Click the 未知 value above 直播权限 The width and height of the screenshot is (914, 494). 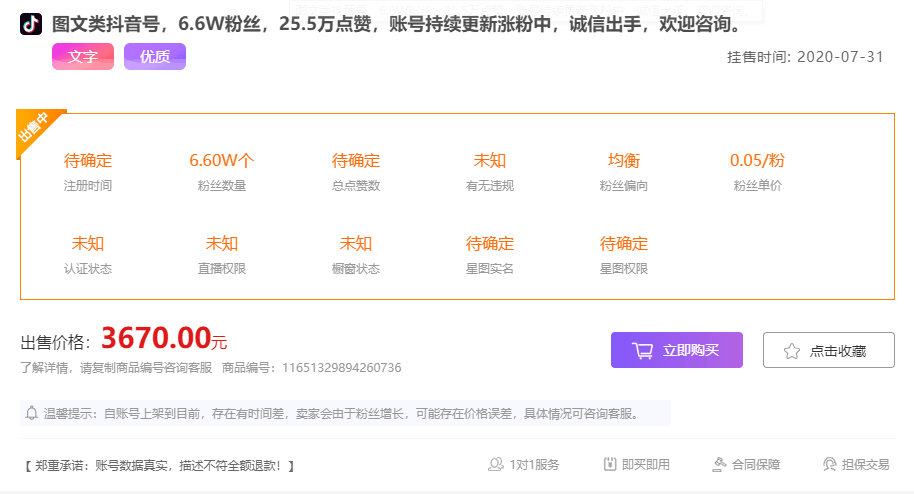click(222, 243)
